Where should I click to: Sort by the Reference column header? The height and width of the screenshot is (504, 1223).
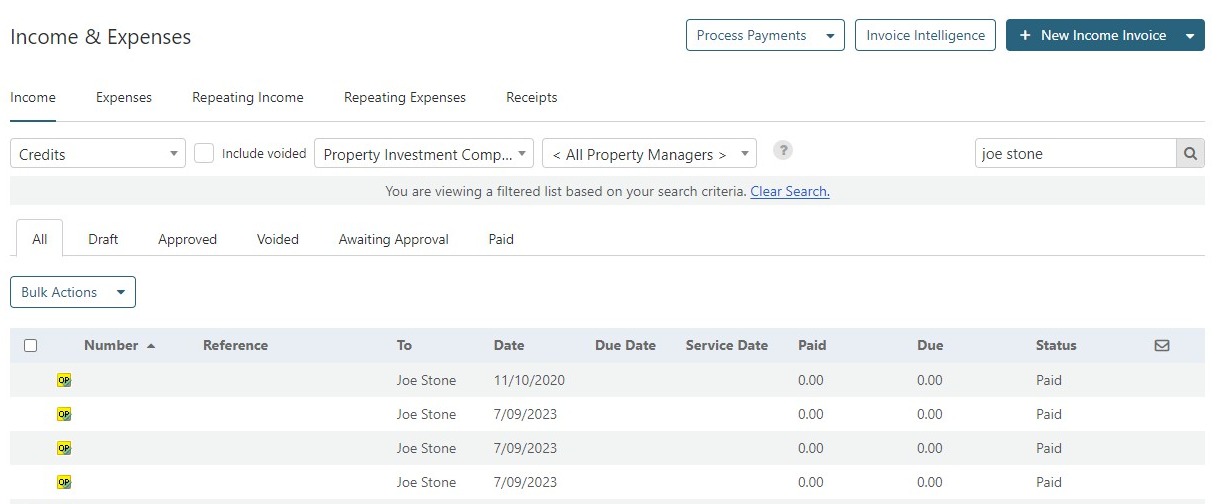pyautogui.click(x=235, y=345)
